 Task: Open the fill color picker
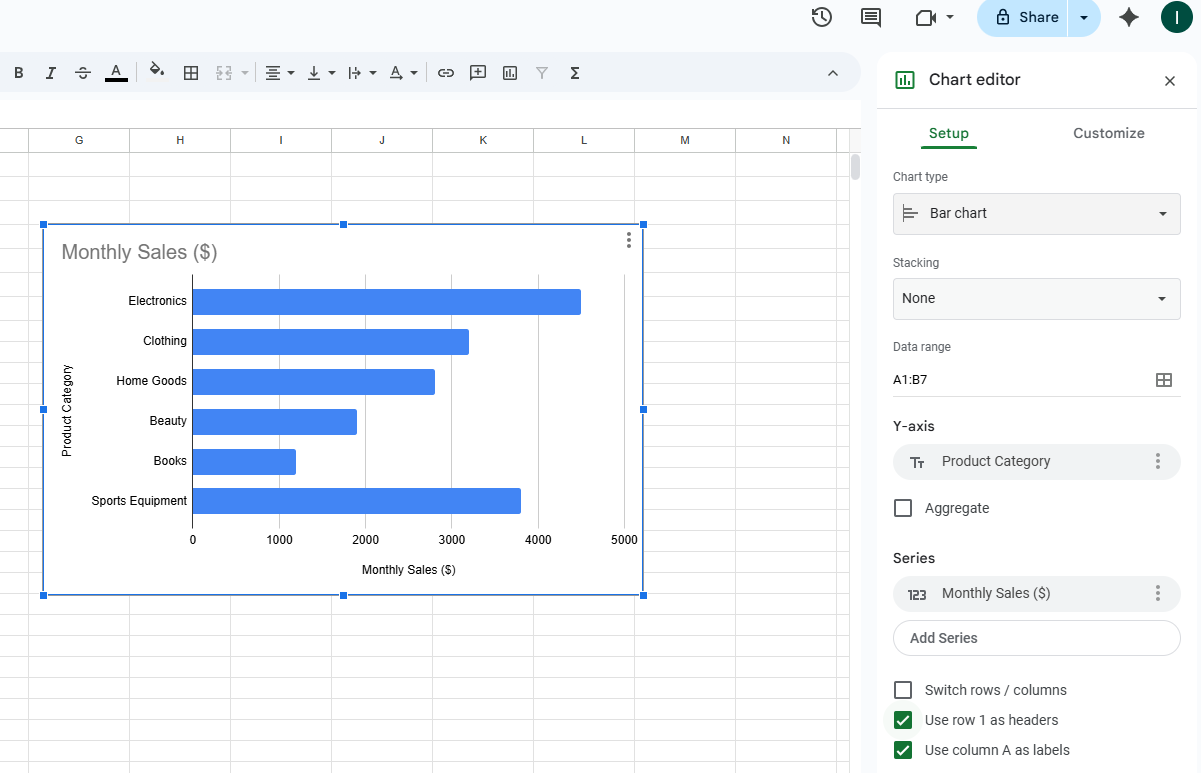[156, 72]
